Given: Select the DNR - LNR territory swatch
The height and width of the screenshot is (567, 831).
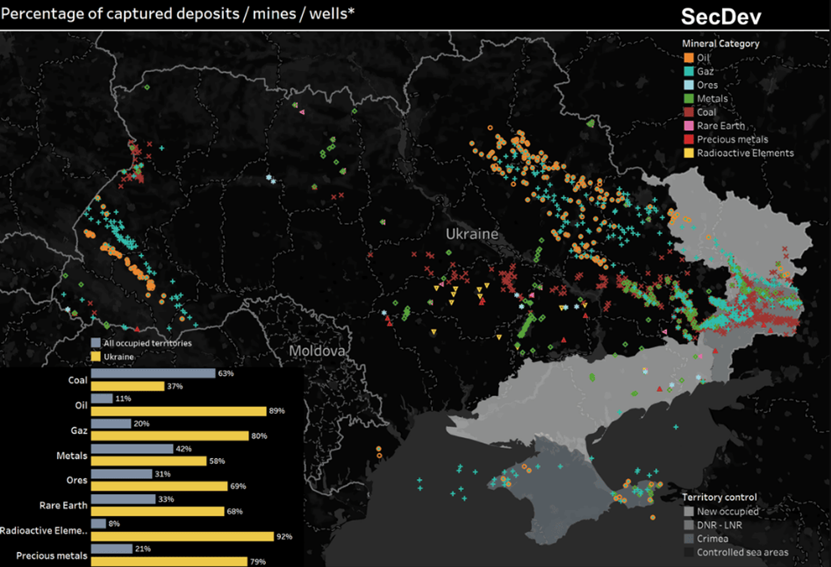Looking at the screenshot, I should [x=689, y=525].
